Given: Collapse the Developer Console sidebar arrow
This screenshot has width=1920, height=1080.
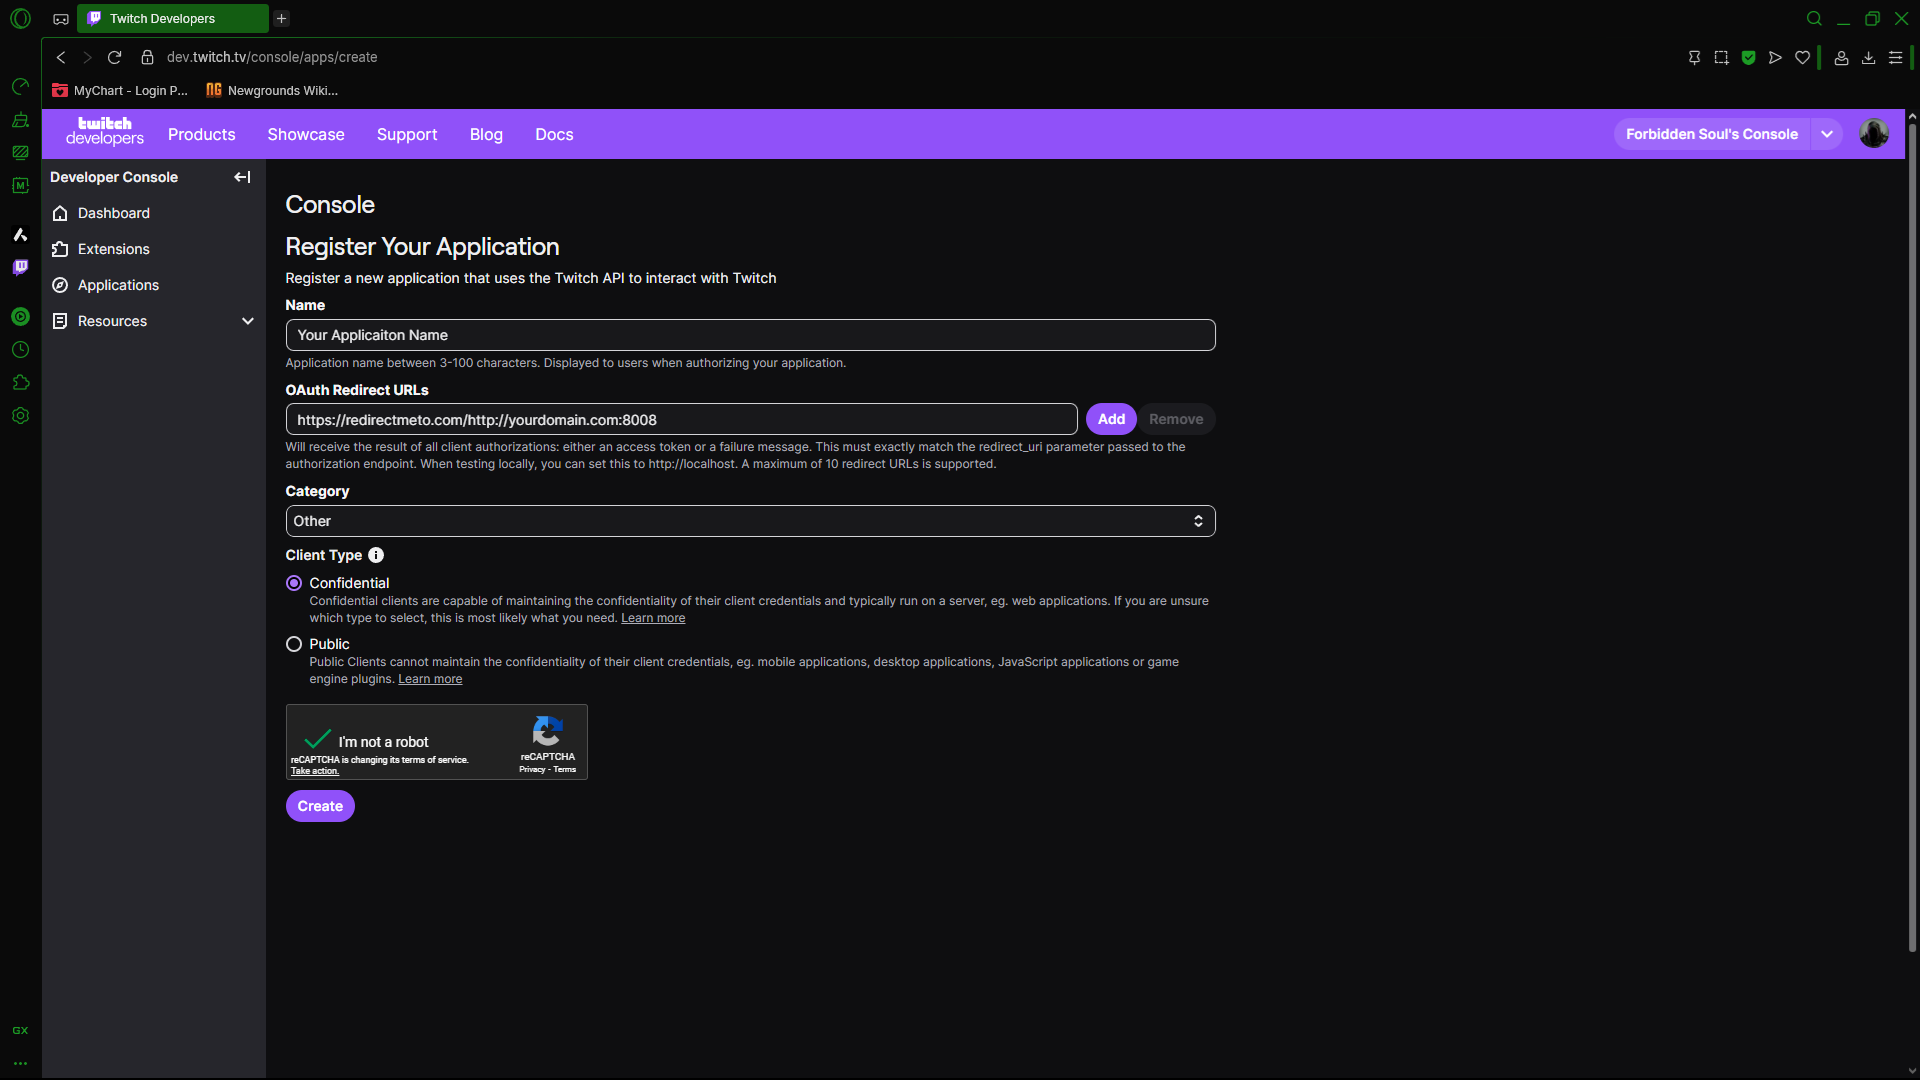Looking at the screenshot, I should 242,177.
